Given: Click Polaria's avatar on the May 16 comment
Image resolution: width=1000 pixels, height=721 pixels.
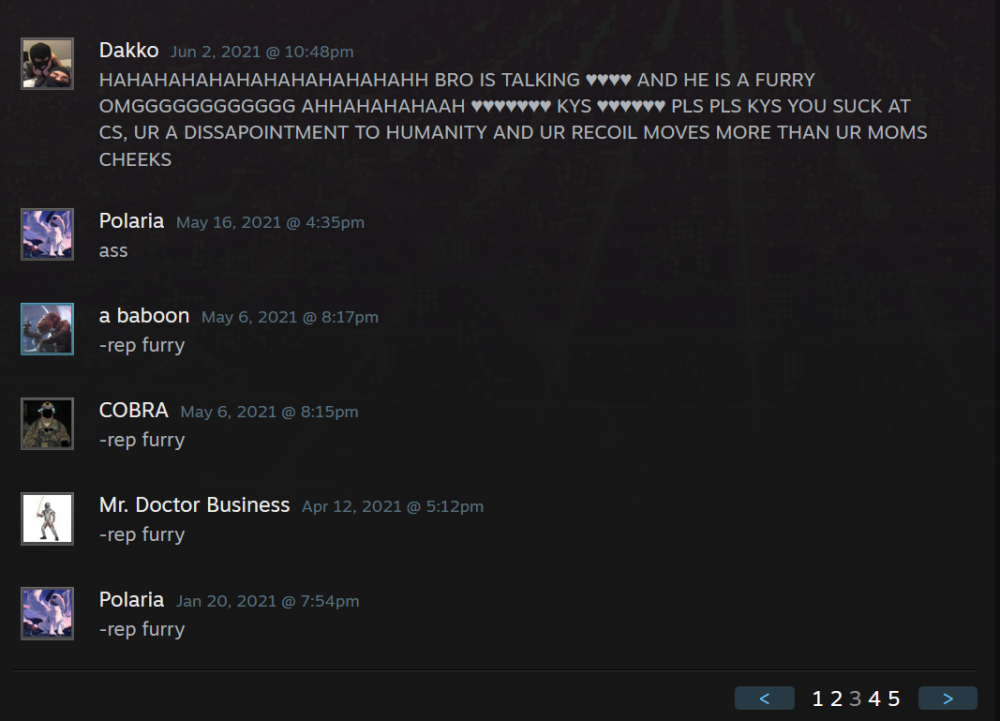Looking at the screenshot, I should [x=47, y=234].
